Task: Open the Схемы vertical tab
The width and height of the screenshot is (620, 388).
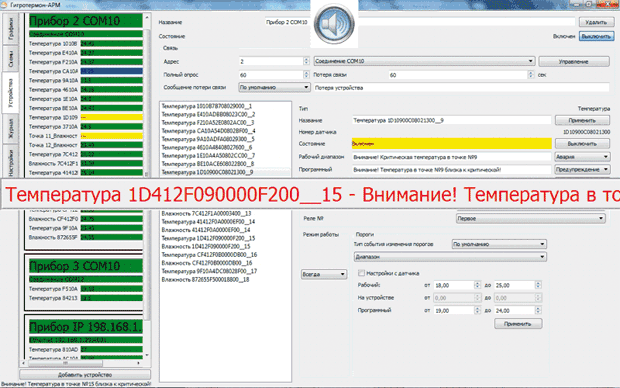Action: click(10, 59)
